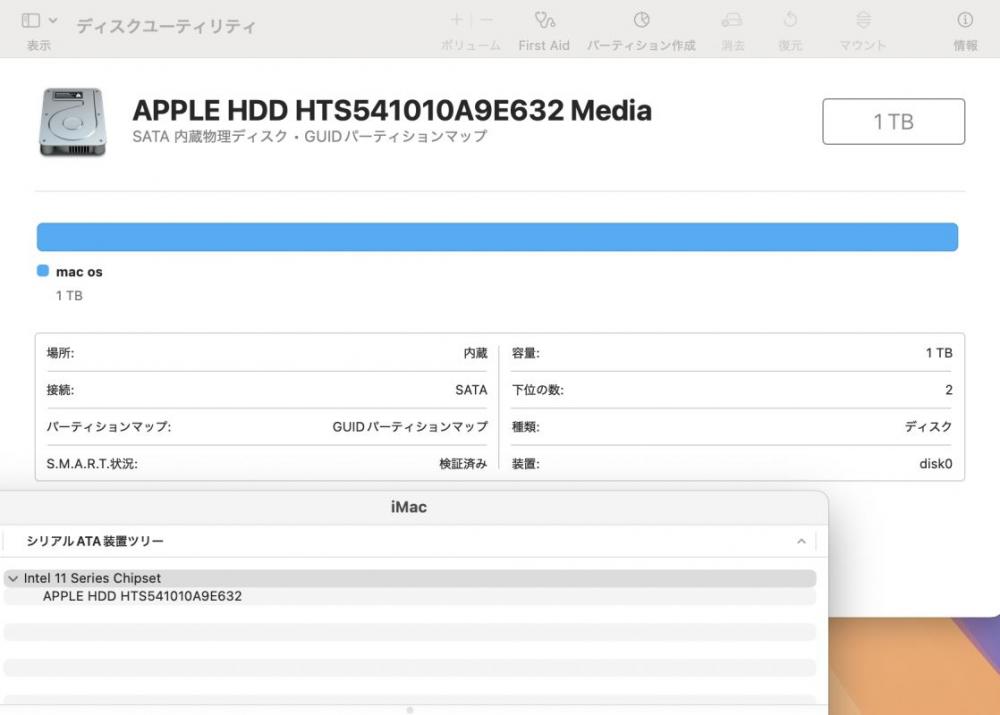Click the 種類 value ディスク
Screen dimensions: 1000x715
pyautogui.click(x=928, y=427)
